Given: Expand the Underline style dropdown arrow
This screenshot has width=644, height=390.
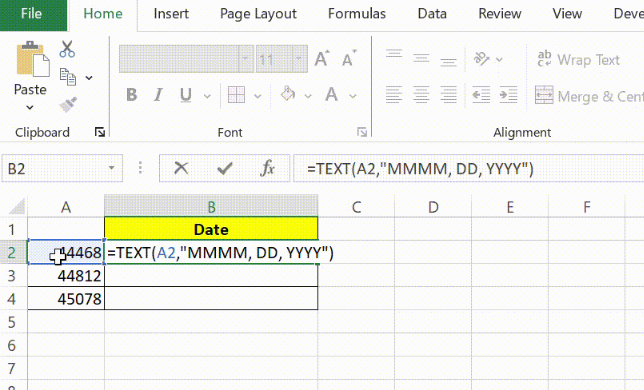Looking at the screenshot, I should coord(207,96).
